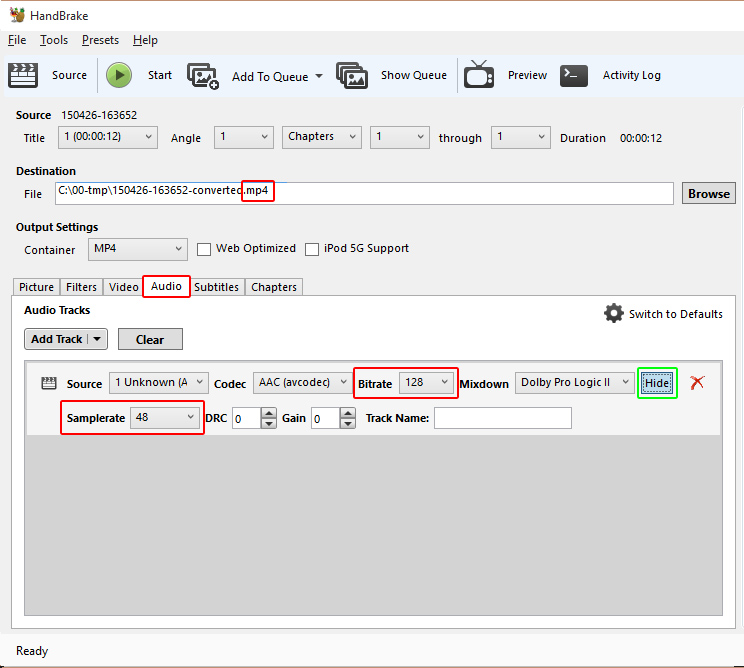Click the source name 150426-163652

click(x=99, y=115)
